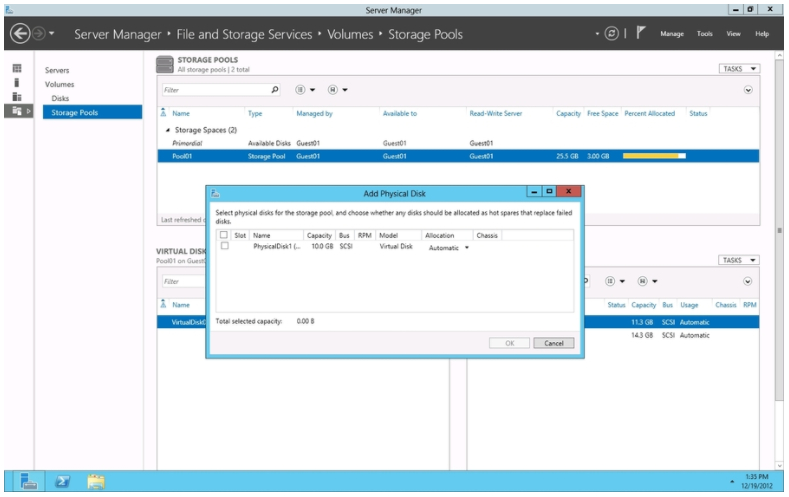Sort pools by Type column

(255, 114)
